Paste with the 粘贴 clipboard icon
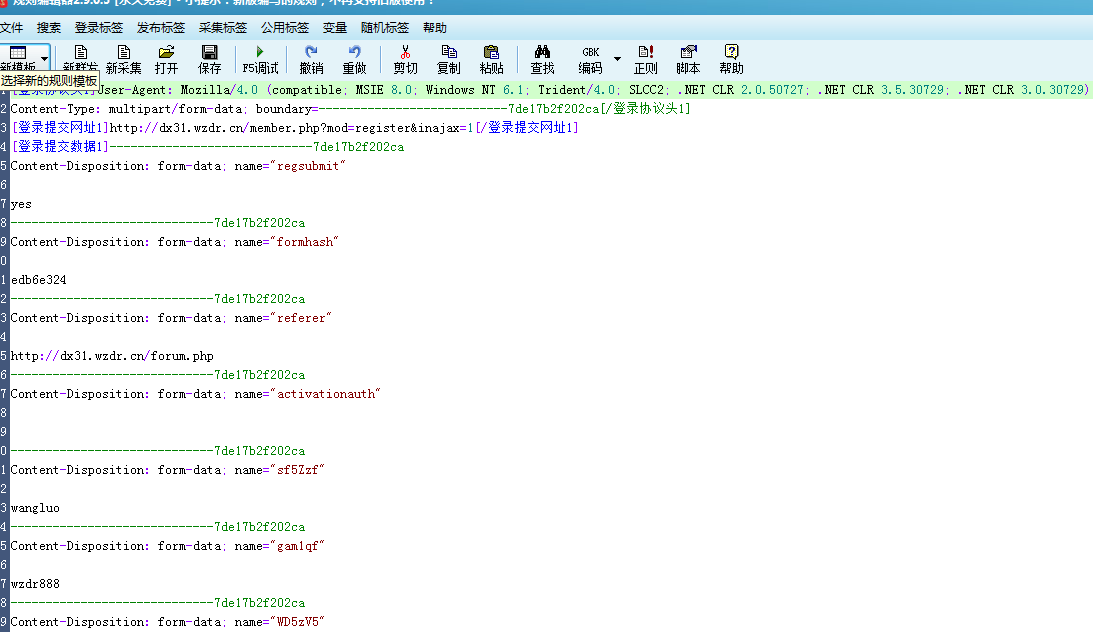The height and width of the screenshot is (632, 1093). point(491,59)
